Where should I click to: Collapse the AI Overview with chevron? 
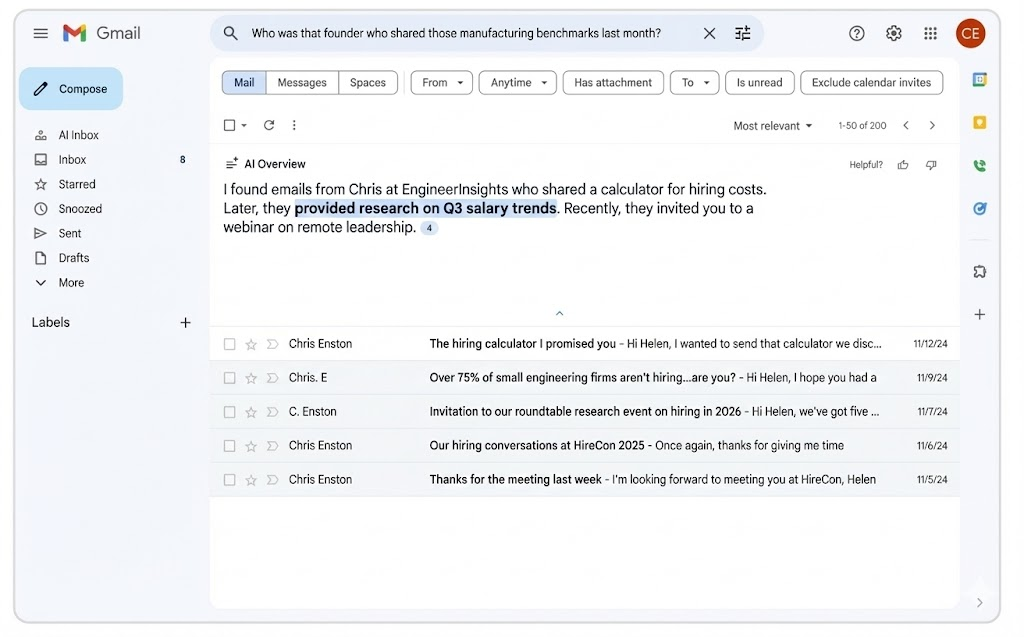coord(559,313)
